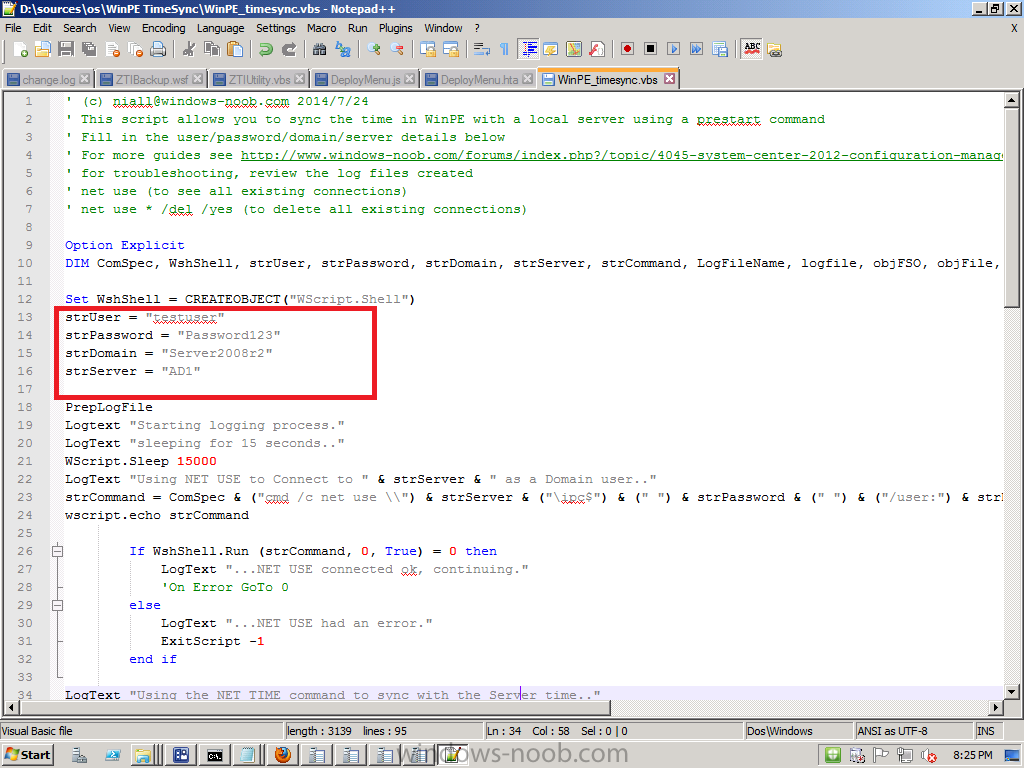Stop macro recording with black square icon
The image size is (1024, 768).
tap(650, 50)
